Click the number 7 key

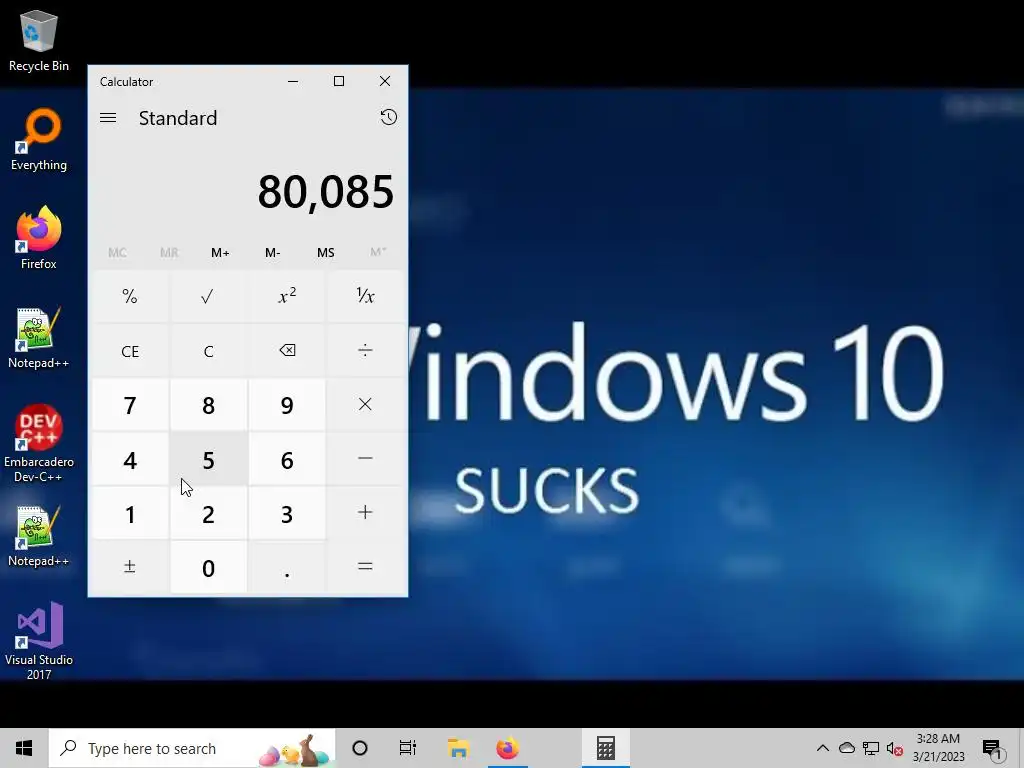coord(130,405)
